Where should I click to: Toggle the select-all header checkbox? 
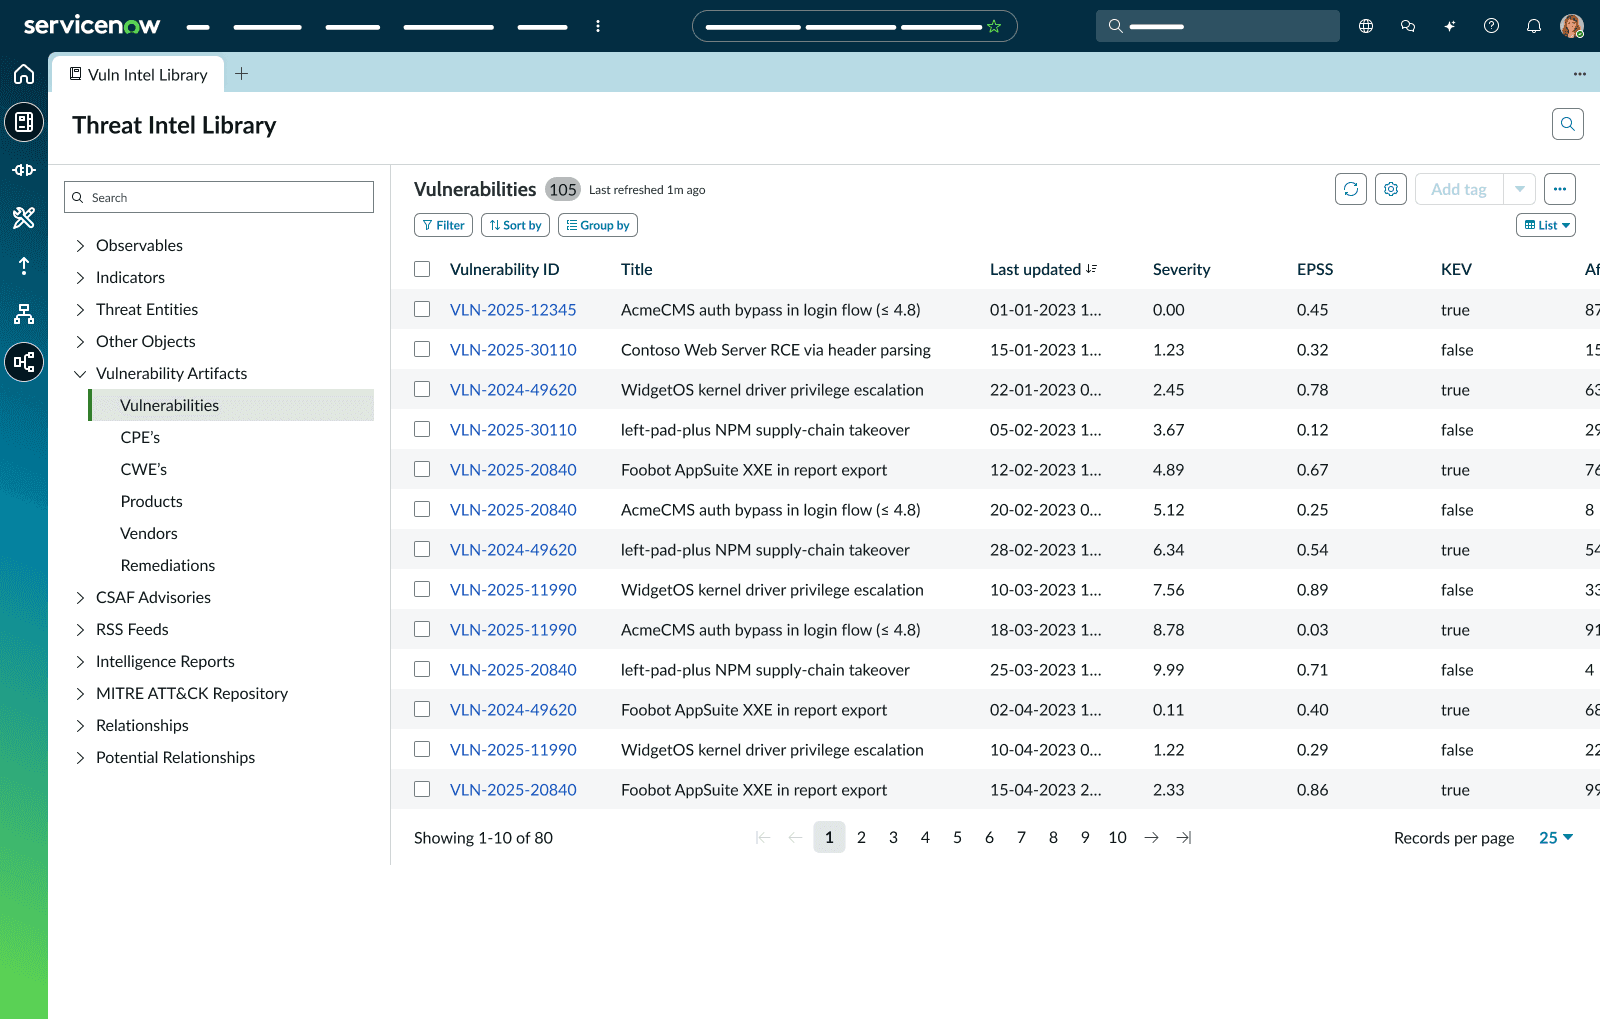[x=422, y=269]
